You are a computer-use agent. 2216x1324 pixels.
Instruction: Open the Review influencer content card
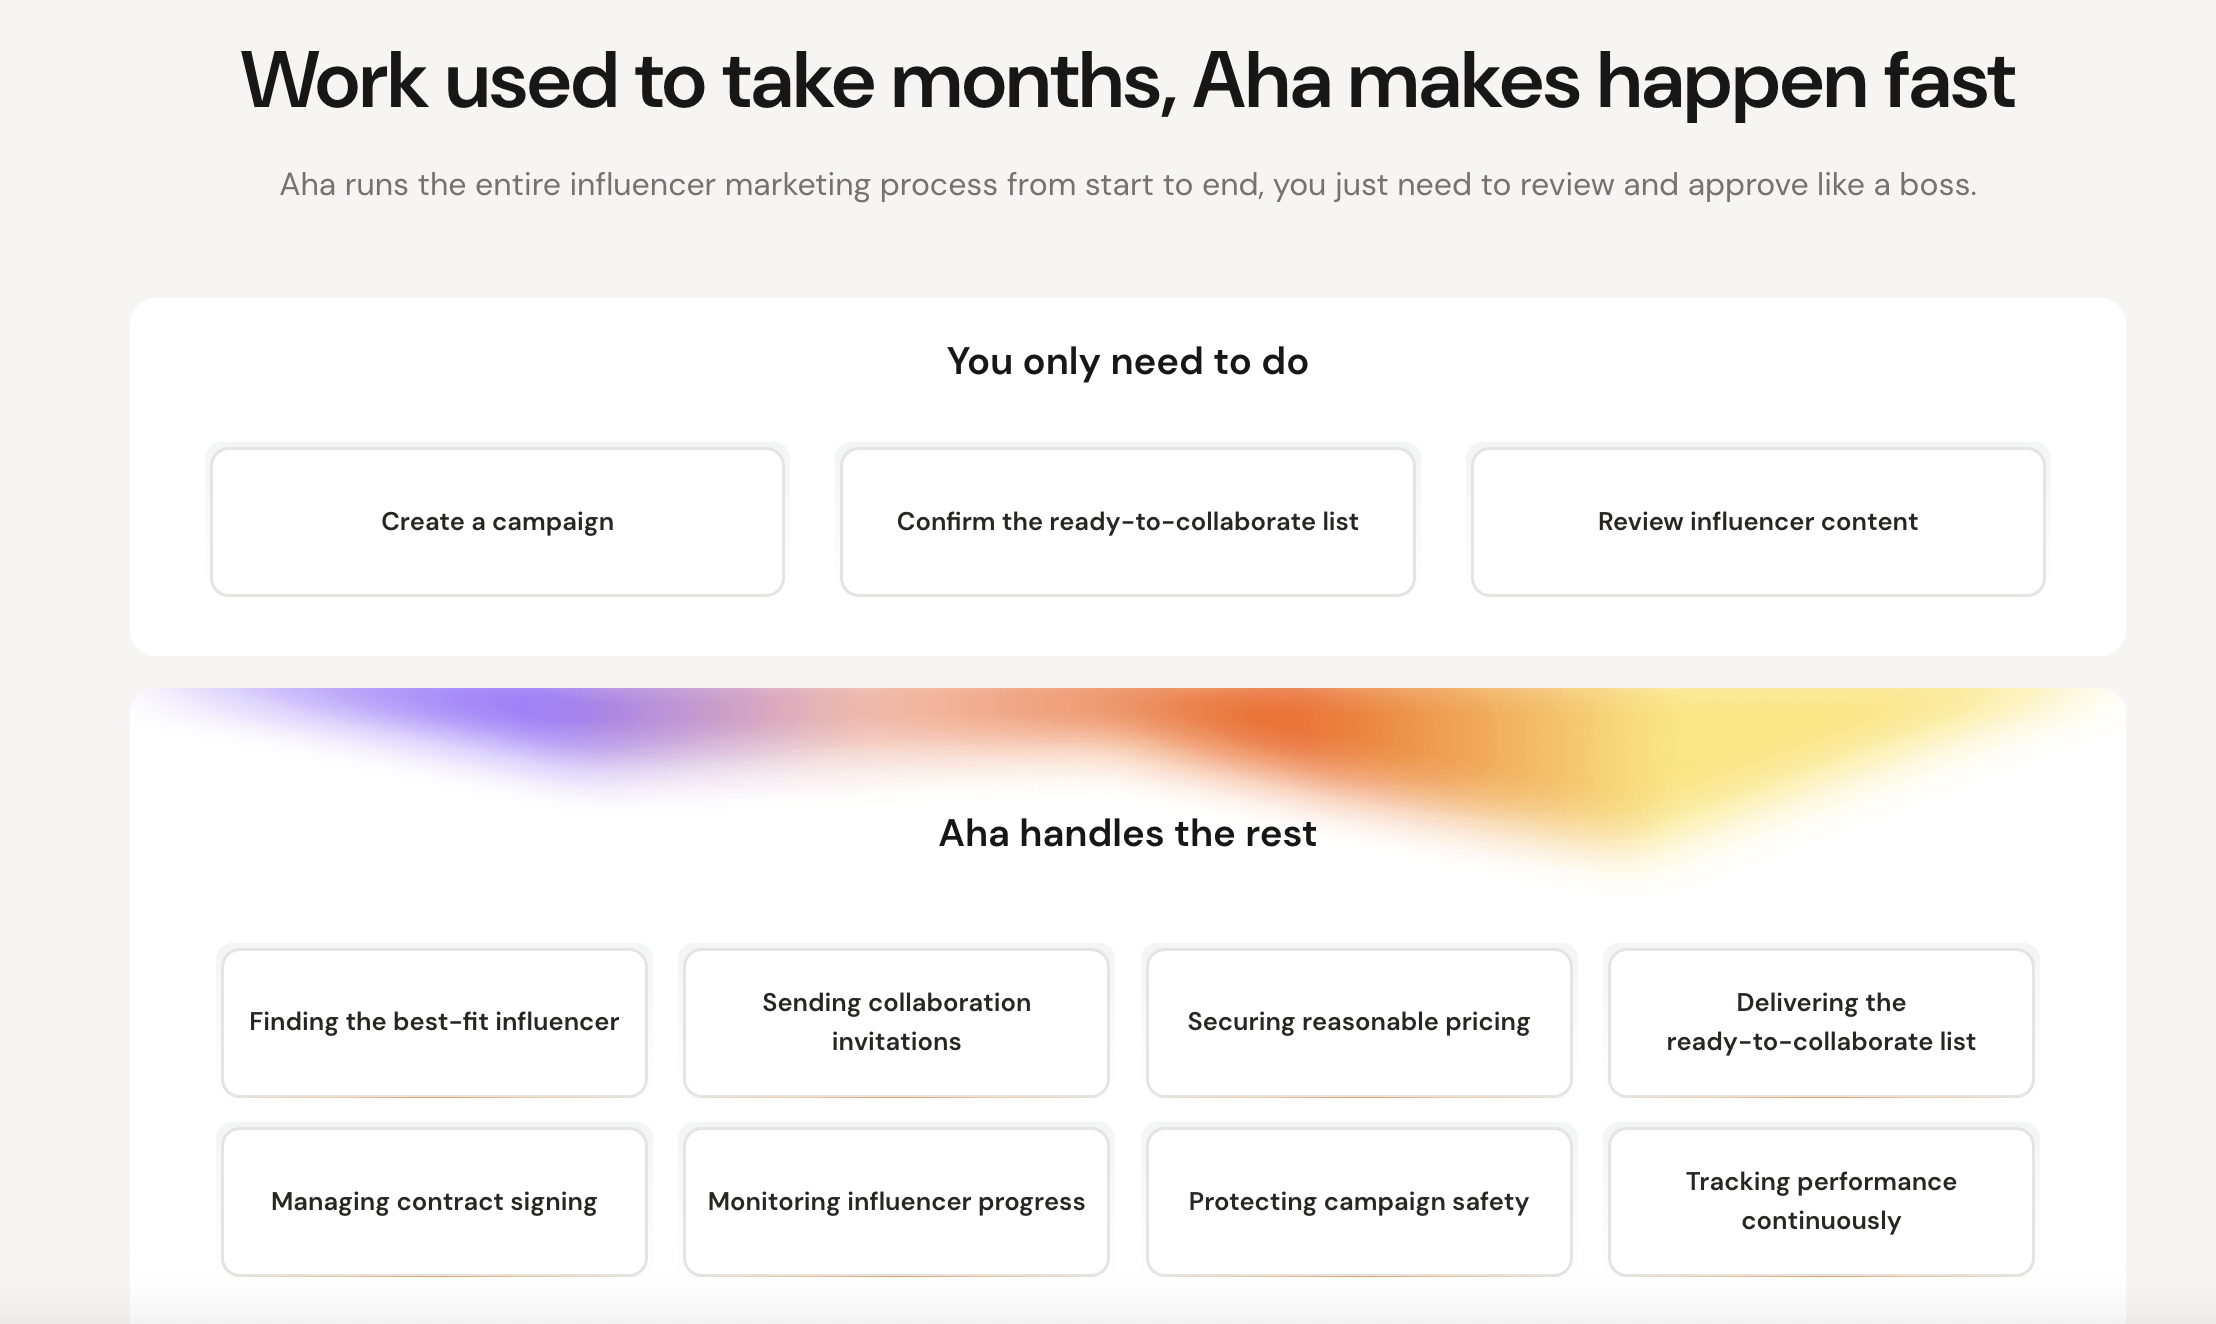(1758, 521)
